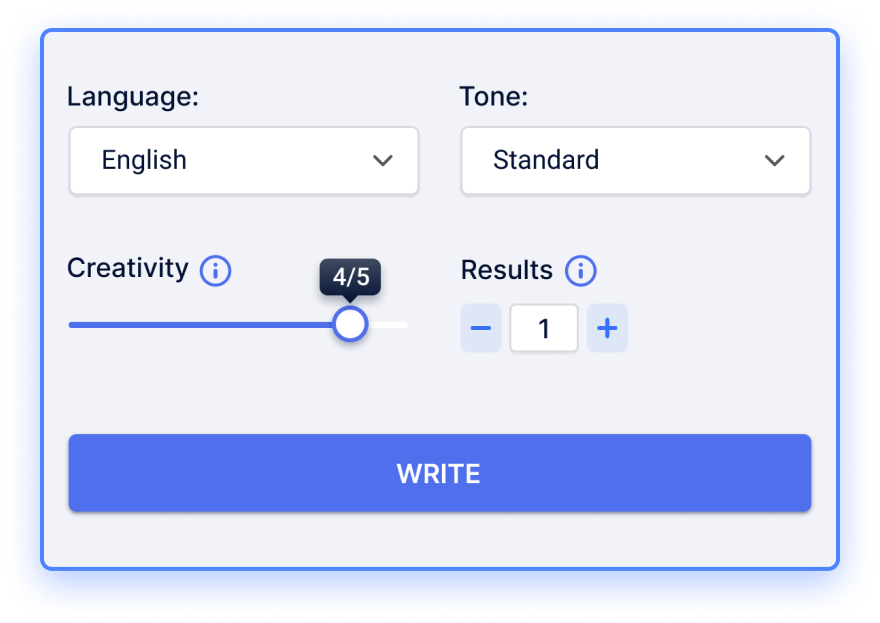Viewport: 880px width, 623px height.
Task: Click the Creativity slider handle
Action: pos(350,324)
